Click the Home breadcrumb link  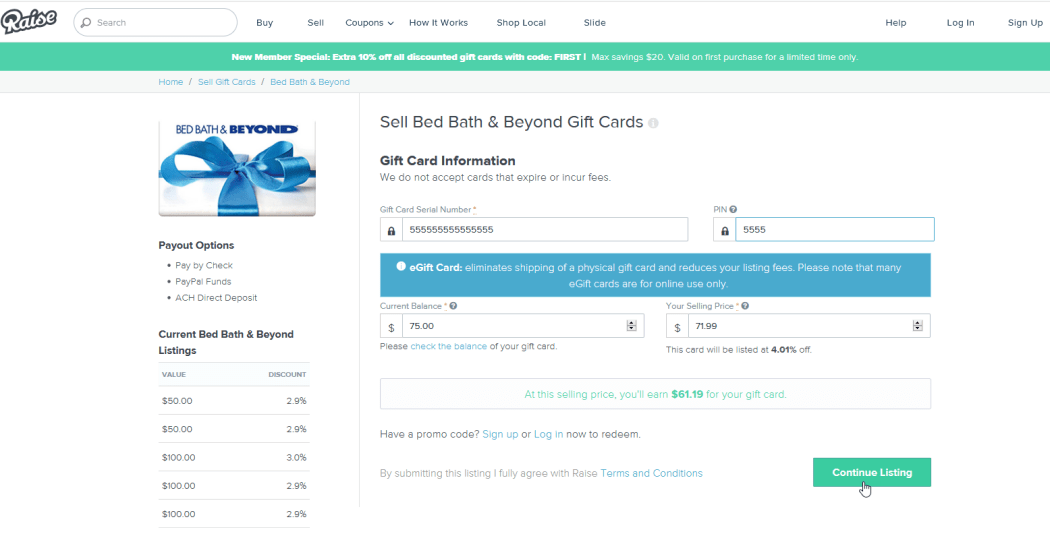coord(171,82)
